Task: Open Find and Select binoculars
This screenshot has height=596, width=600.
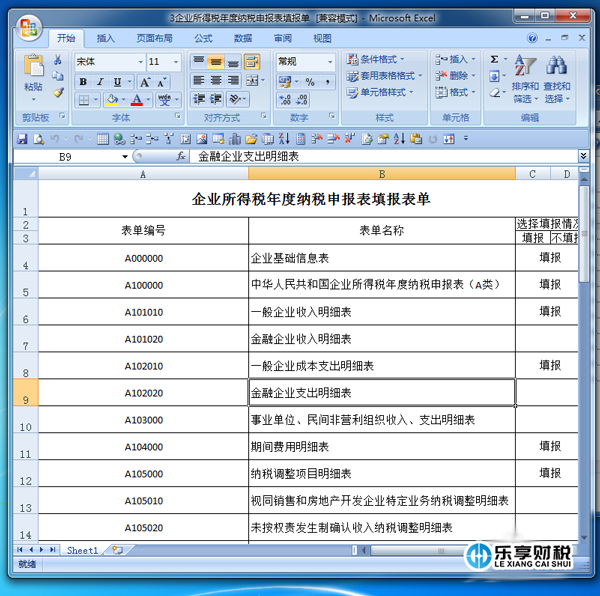Action: pyautogui.click(x=557, y=79)
